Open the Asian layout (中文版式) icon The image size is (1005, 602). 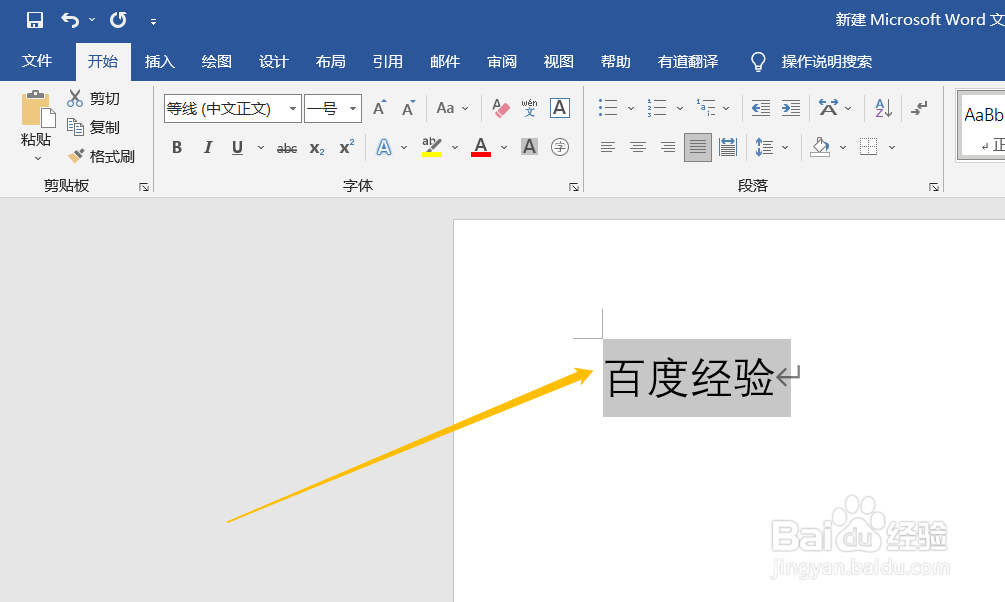click(828, 108)
